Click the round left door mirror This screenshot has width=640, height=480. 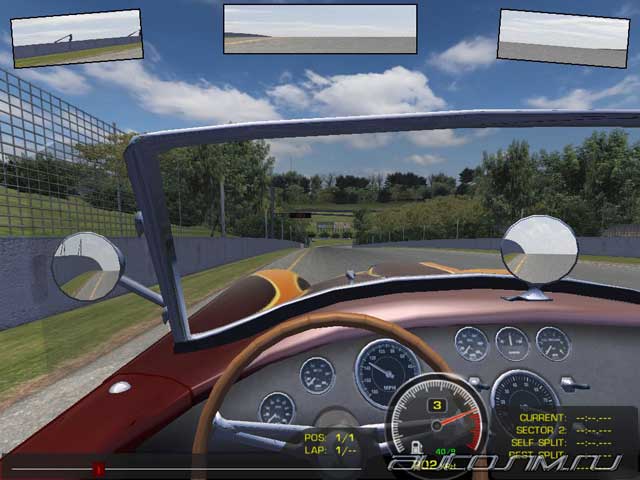pyautogui.click(x=87, y=266)
